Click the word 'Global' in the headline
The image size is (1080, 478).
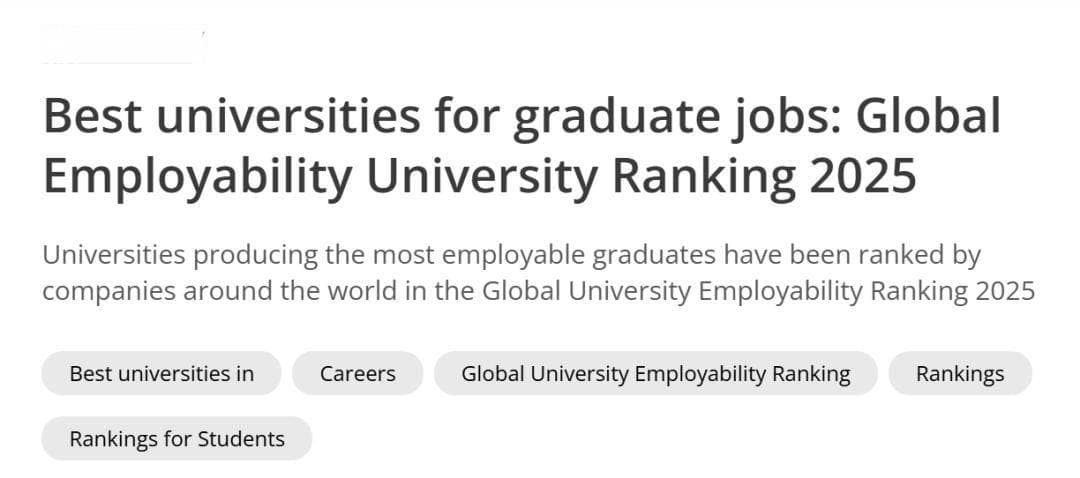pyautogui.click(x=928, y=116)
